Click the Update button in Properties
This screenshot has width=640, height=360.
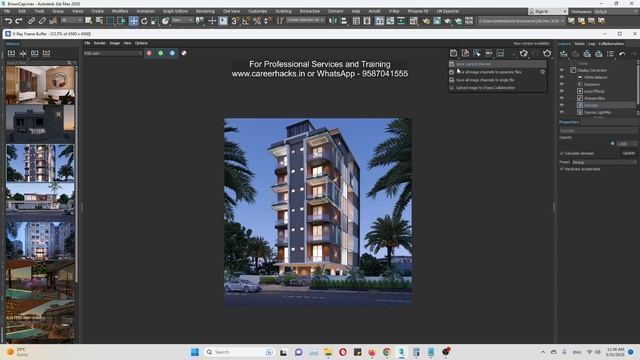(x=629, y=153)
